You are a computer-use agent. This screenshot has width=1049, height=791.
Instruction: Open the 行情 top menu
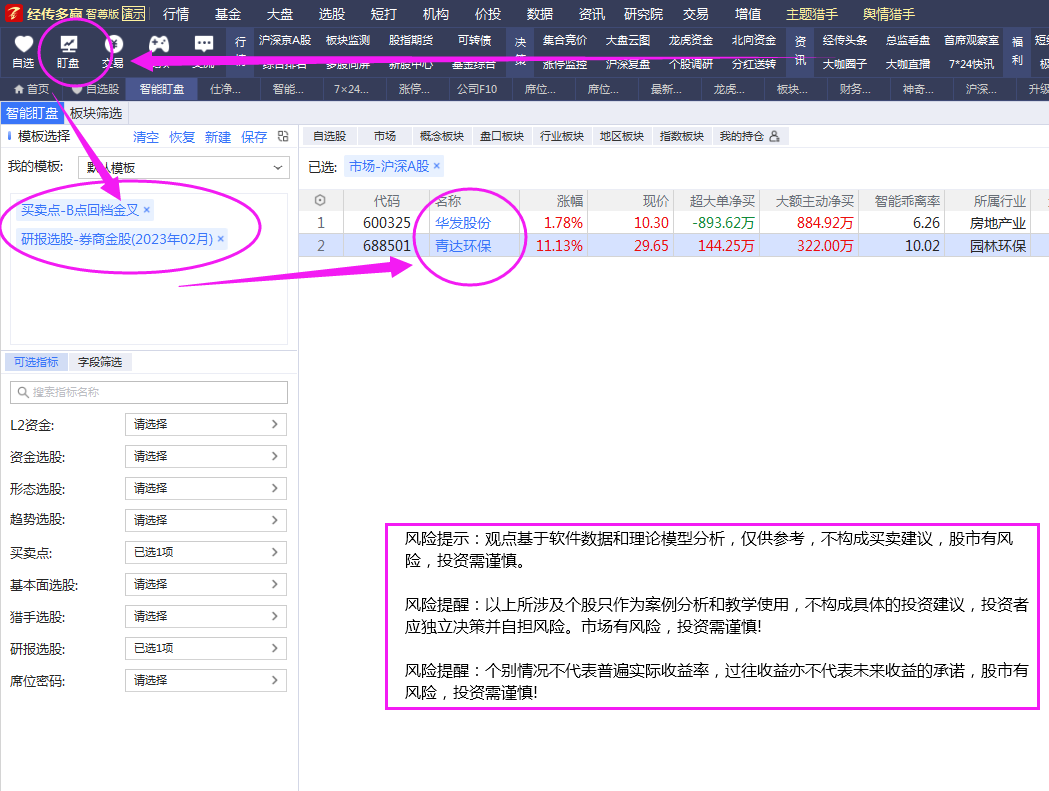(176, 14)
